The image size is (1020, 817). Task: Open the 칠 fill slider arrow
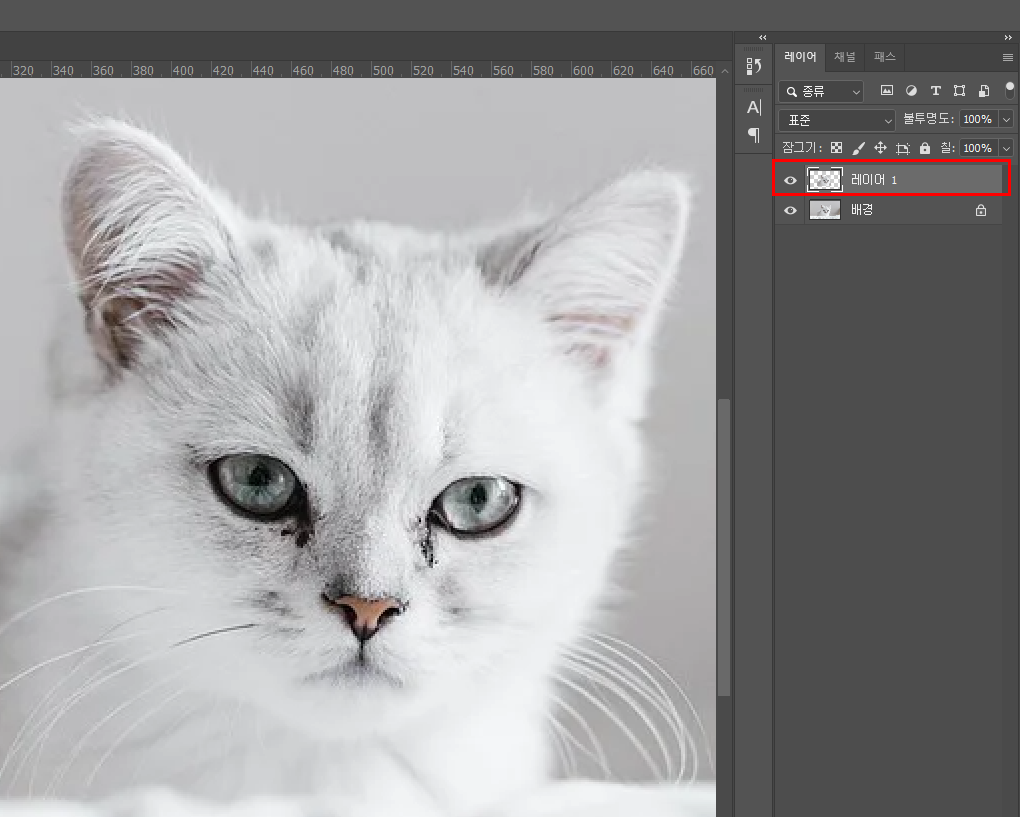click(1007, 148)
